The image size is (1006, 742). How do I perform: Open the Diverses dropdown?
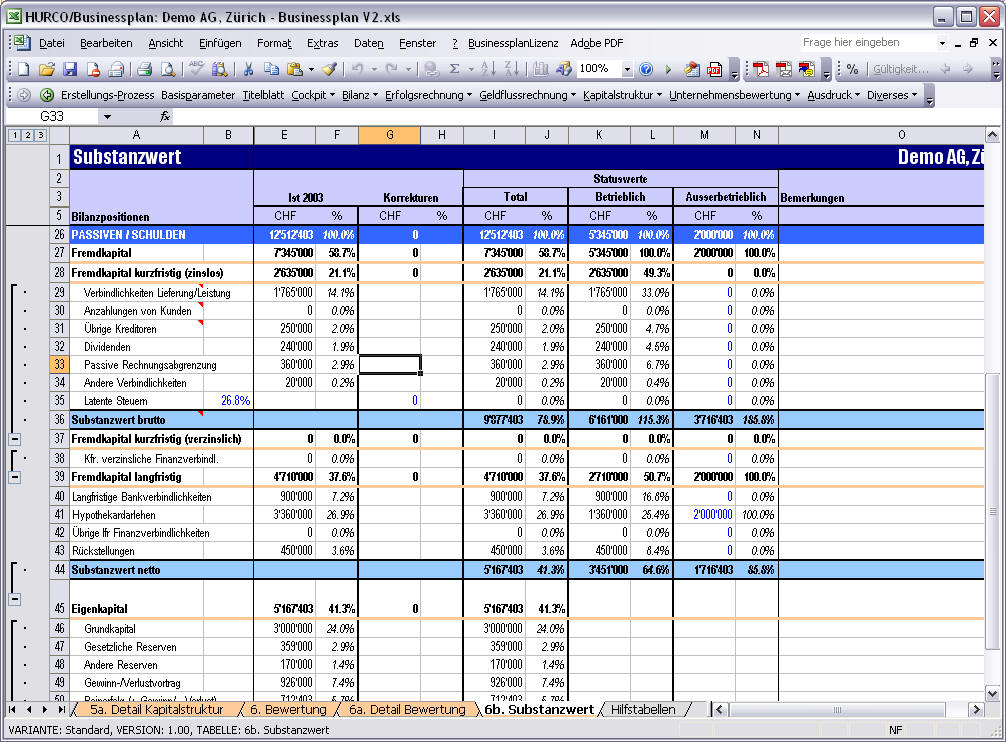point(892,95)
